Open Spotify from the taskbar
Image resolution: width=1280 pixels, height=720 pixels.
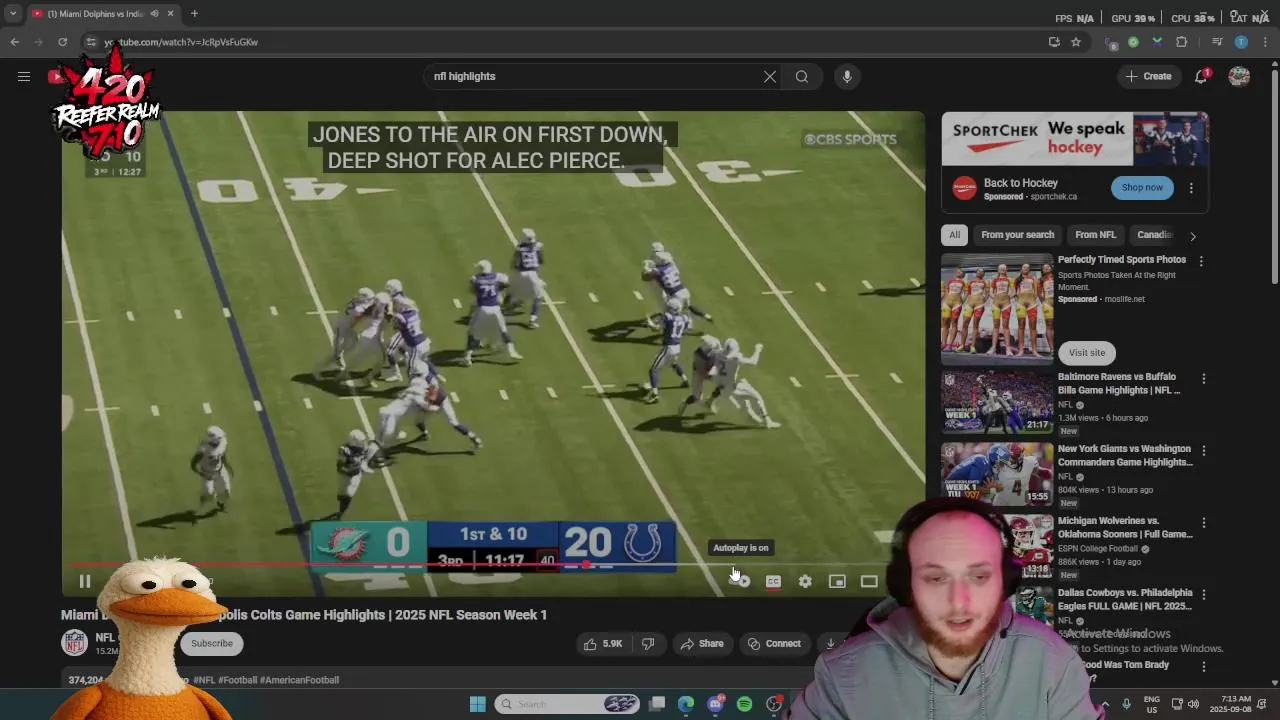click(x=744, y=704)
